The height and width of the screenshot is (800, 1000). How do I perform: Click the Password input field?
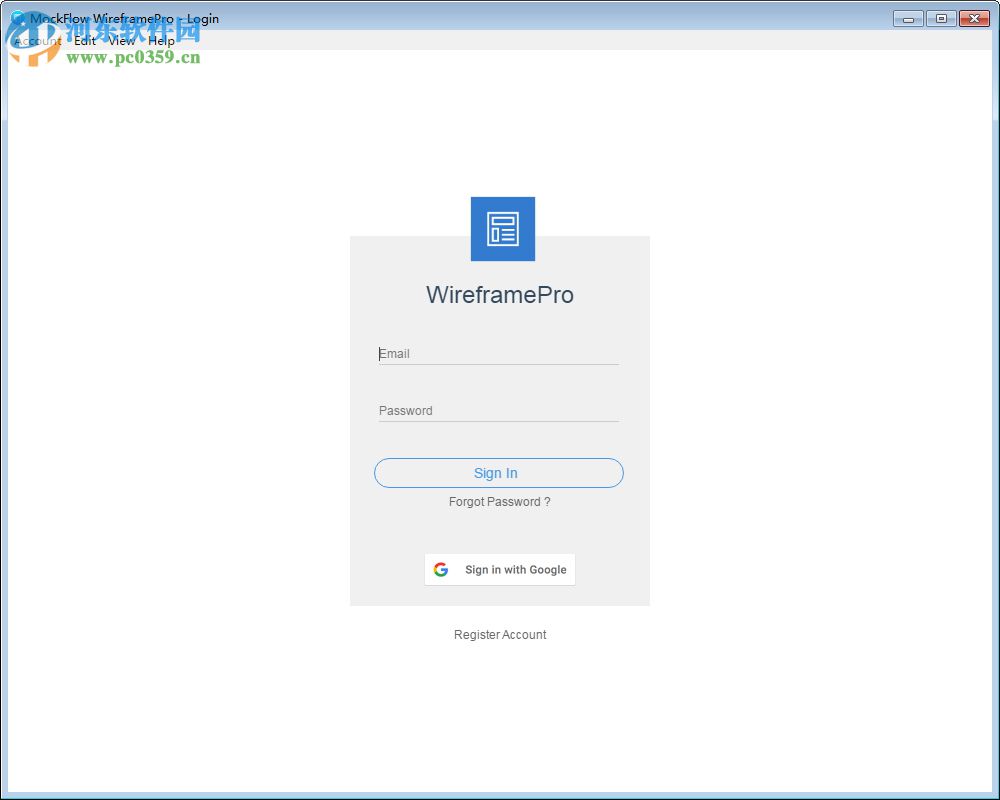(x=498, y=410)
